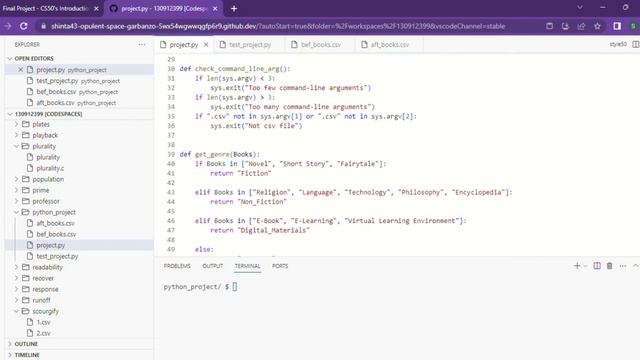Open Explorer more actions ellipsis
The width and height of the screenshot is (640, 360).
click(x=142, y=44)
